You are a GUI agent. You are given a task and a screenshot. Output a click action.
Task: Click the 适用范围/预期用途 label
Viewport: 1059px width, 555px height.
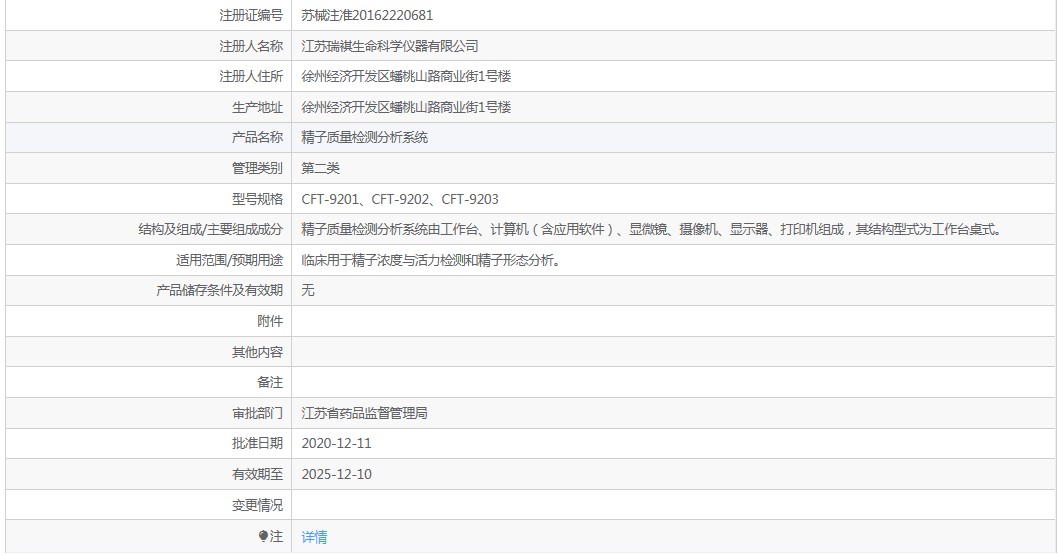pyautogui.click(x=230, y=260)
